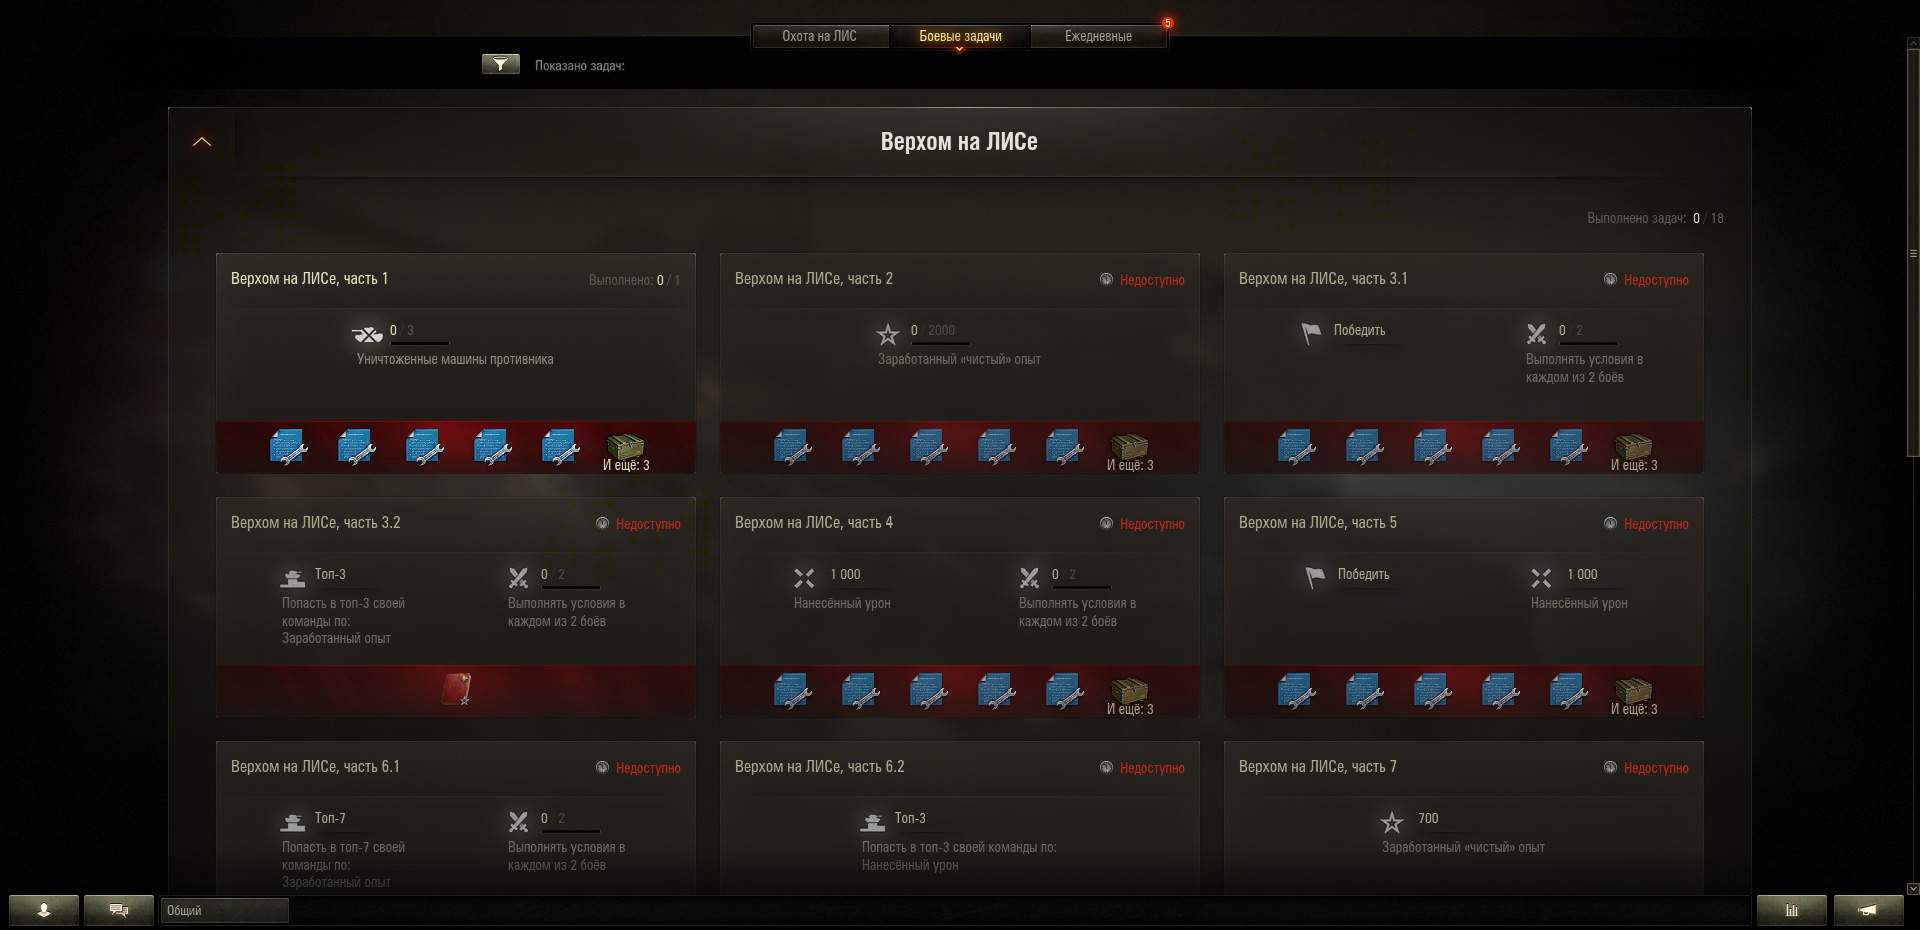Select the Боевые задачи tab

960,36
